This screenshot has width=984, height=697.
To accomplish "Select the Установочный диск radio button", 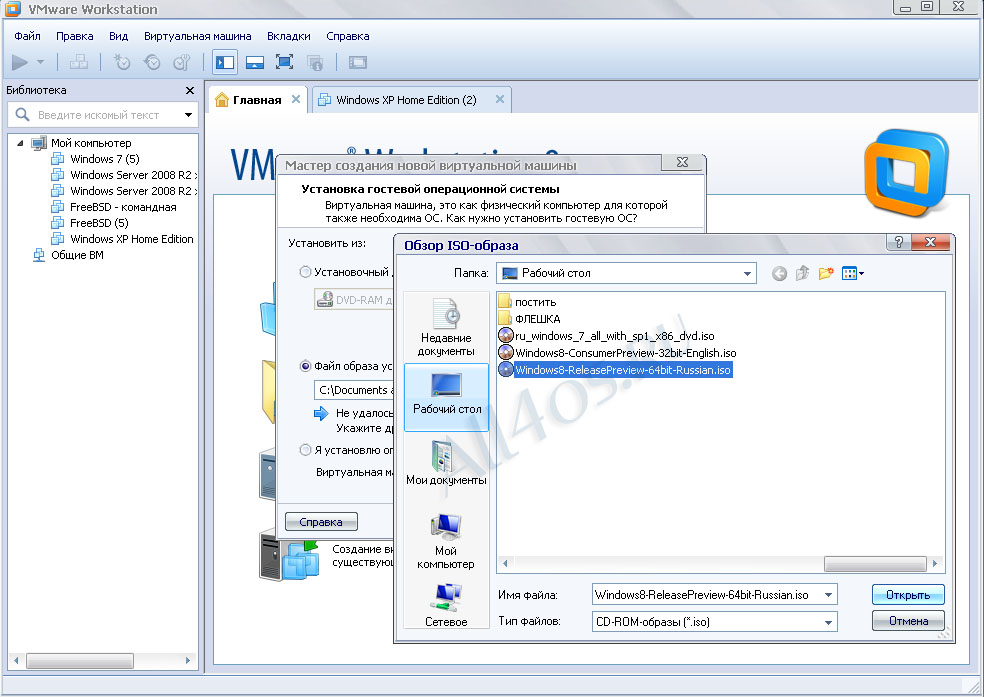I will click(306, 272).
